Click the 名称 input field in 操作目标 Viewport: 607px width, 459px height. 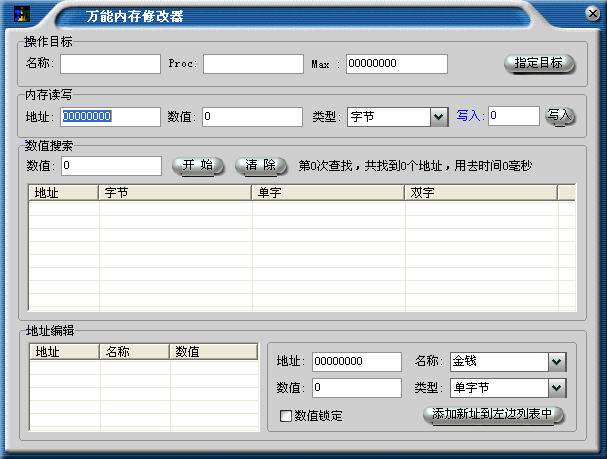click(x=110, y=64)
